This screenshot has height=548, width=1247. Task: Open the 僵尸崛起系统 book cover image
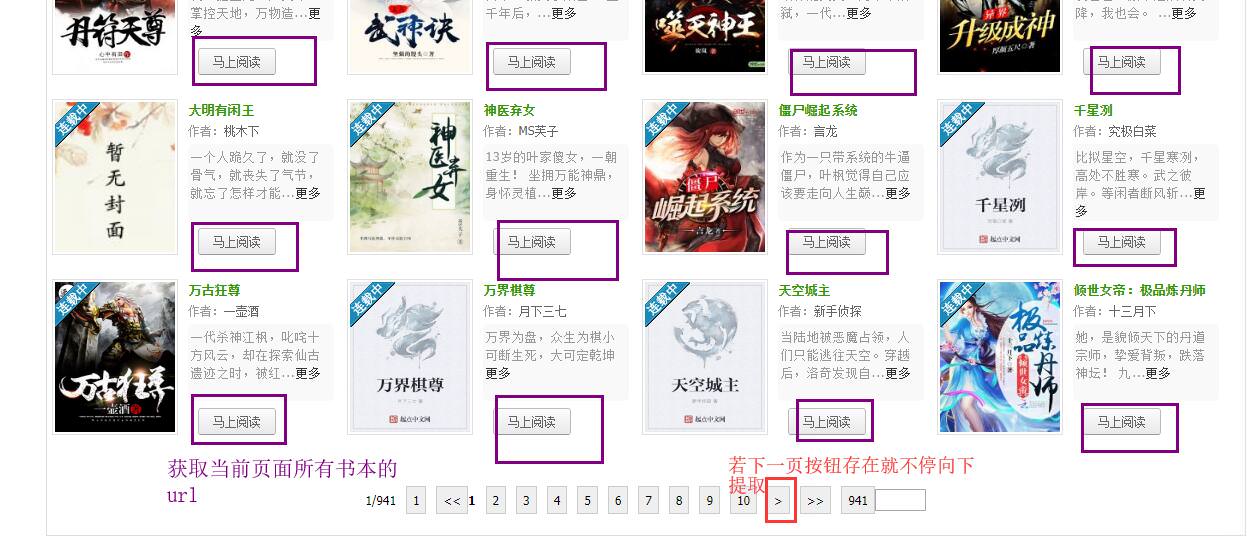[704, 177]
